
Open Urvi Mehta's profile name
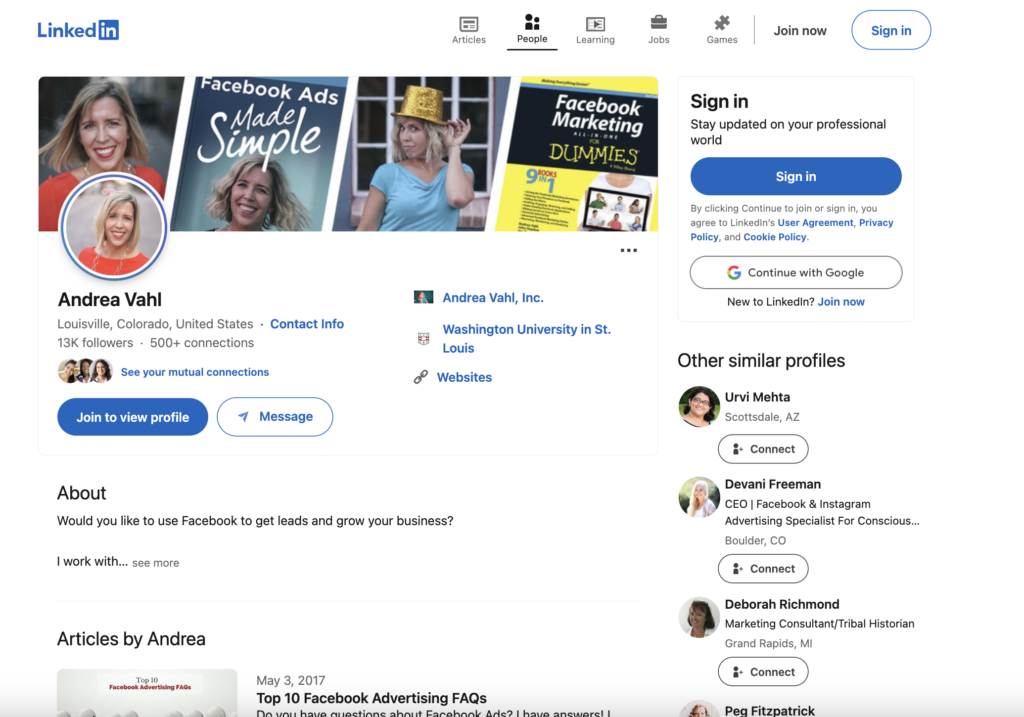(x=757, y=397)
